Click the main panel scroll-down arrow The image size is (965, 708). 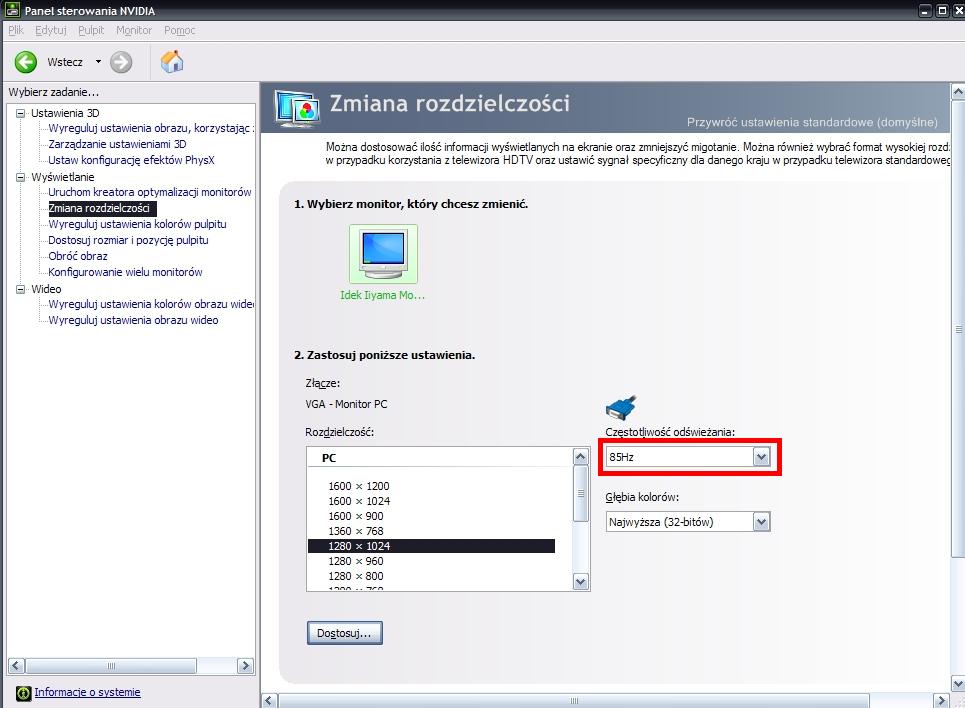[958, 683]
